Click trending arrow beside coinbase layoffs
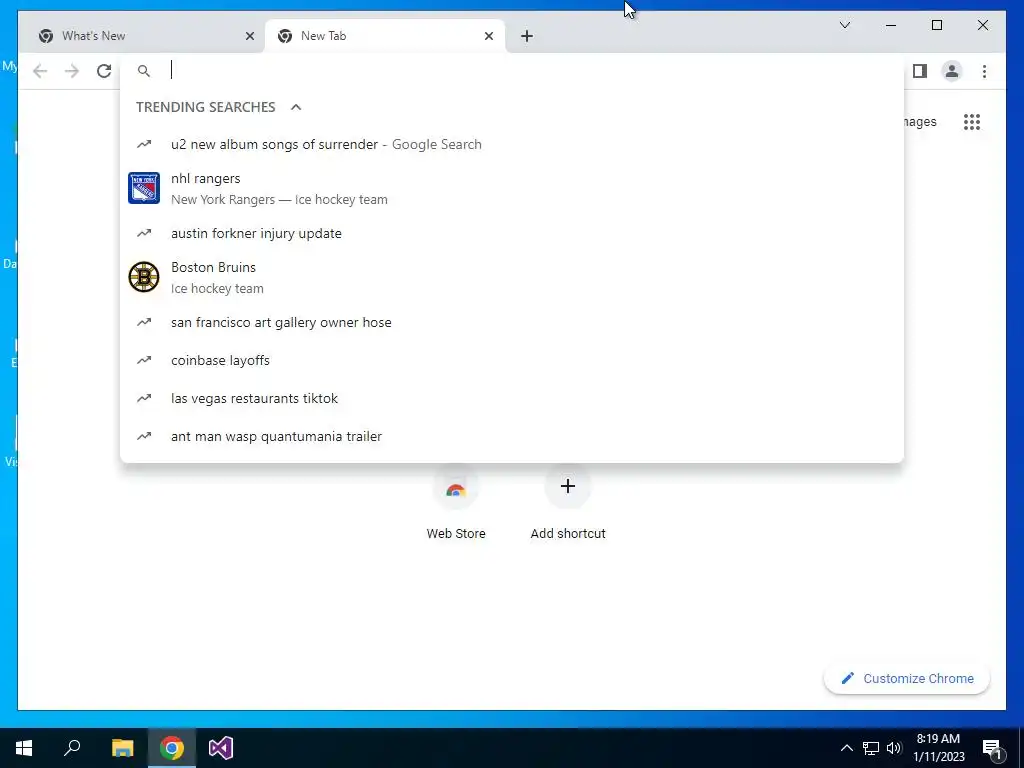Image resolution: width=1024 pixels, height=768 pixels. [x=144, y=360]
